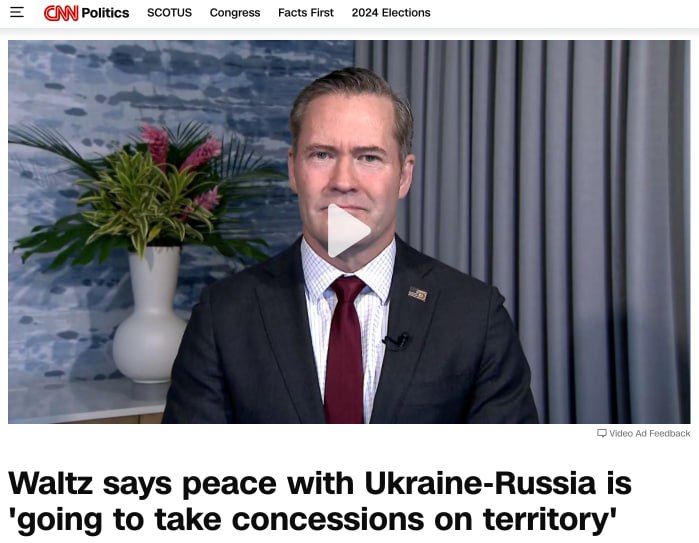Play the Waltz interview video
This screenshot has height=543, width=699.
[349, 230]
